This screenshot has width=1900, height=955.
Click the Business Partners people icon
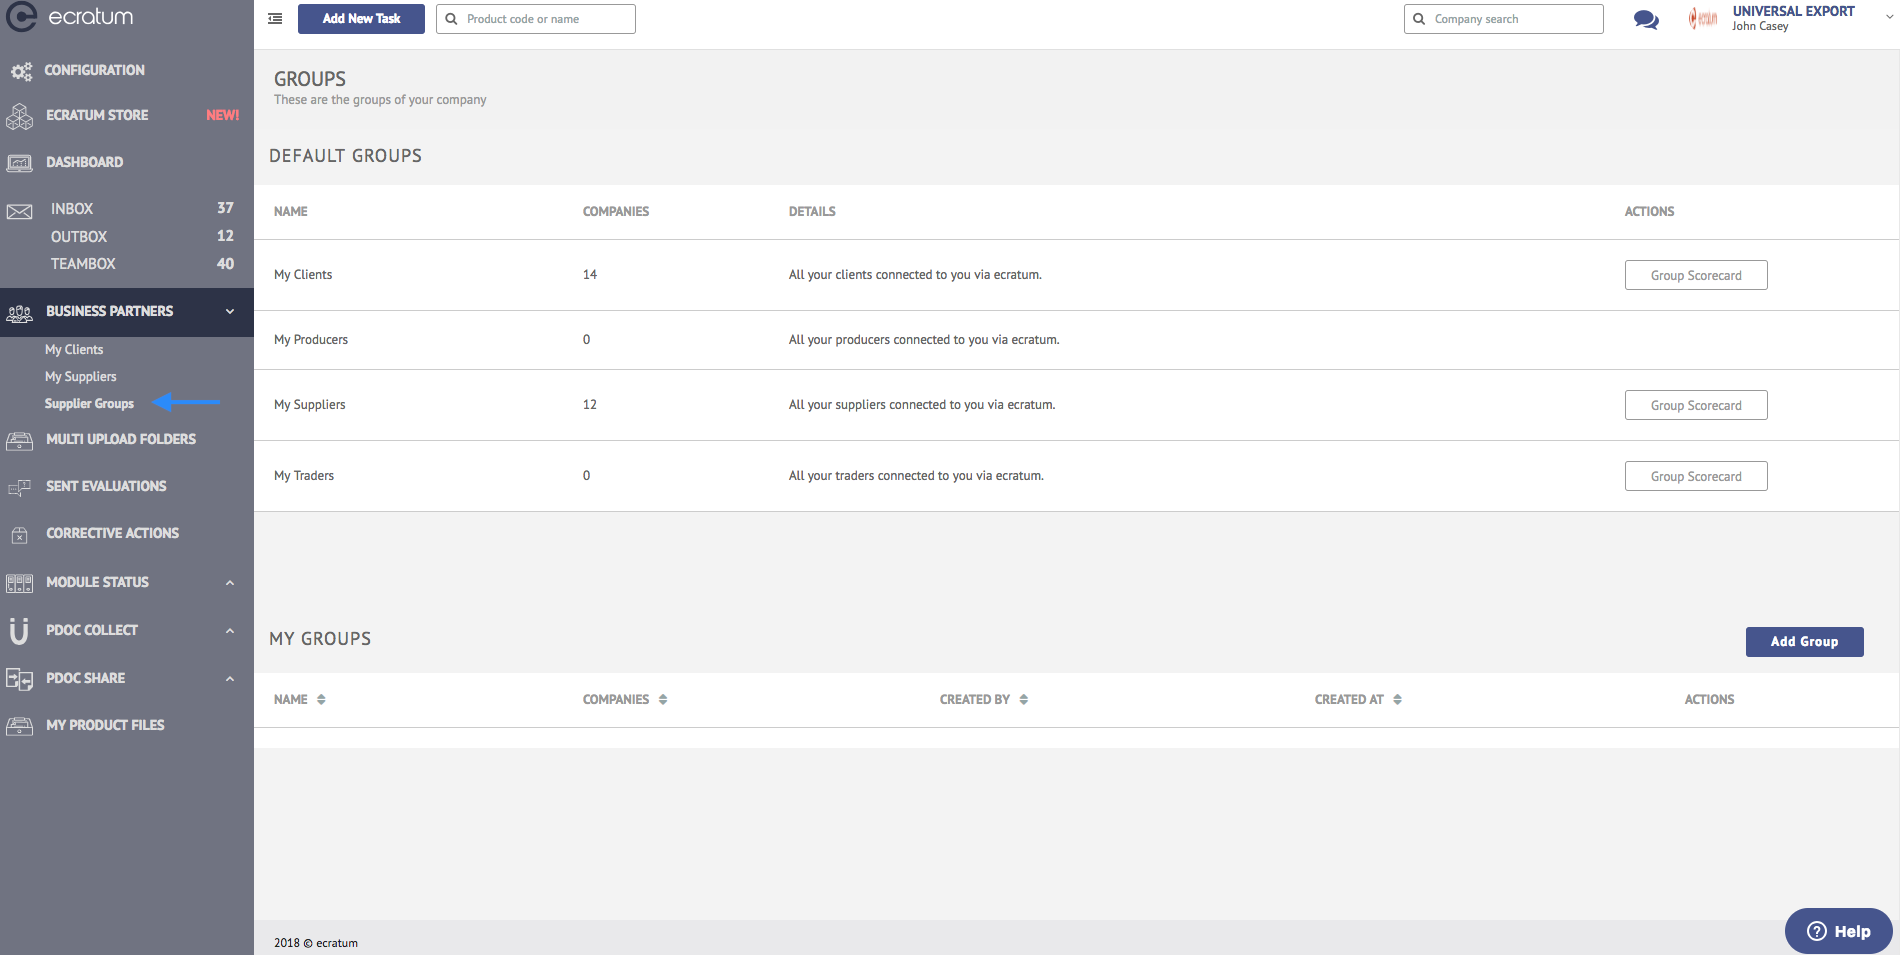(x=19, y=312)
